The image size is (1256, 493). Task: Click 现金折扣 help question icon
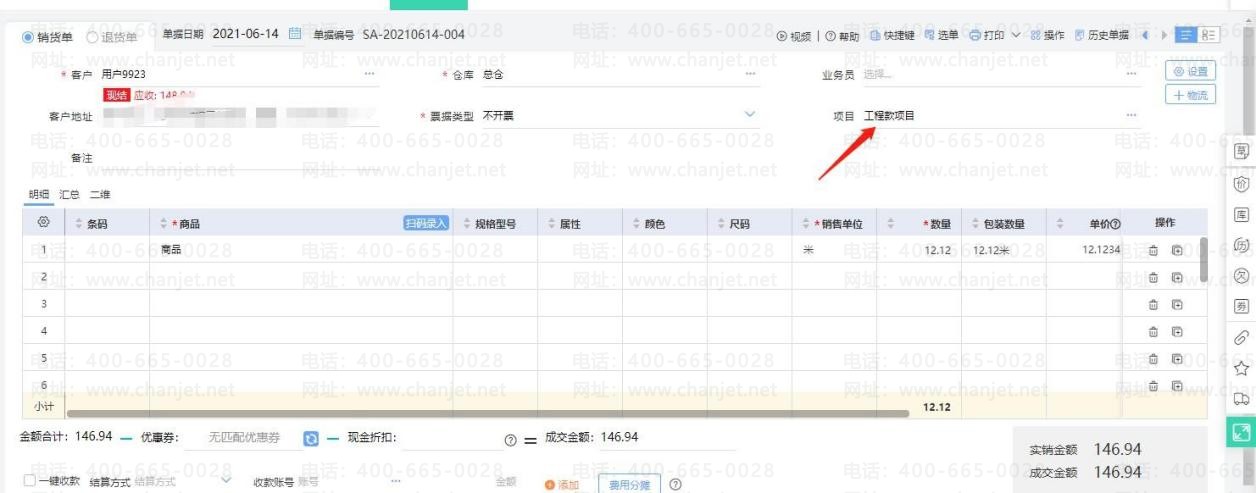[x=511, y=439]
